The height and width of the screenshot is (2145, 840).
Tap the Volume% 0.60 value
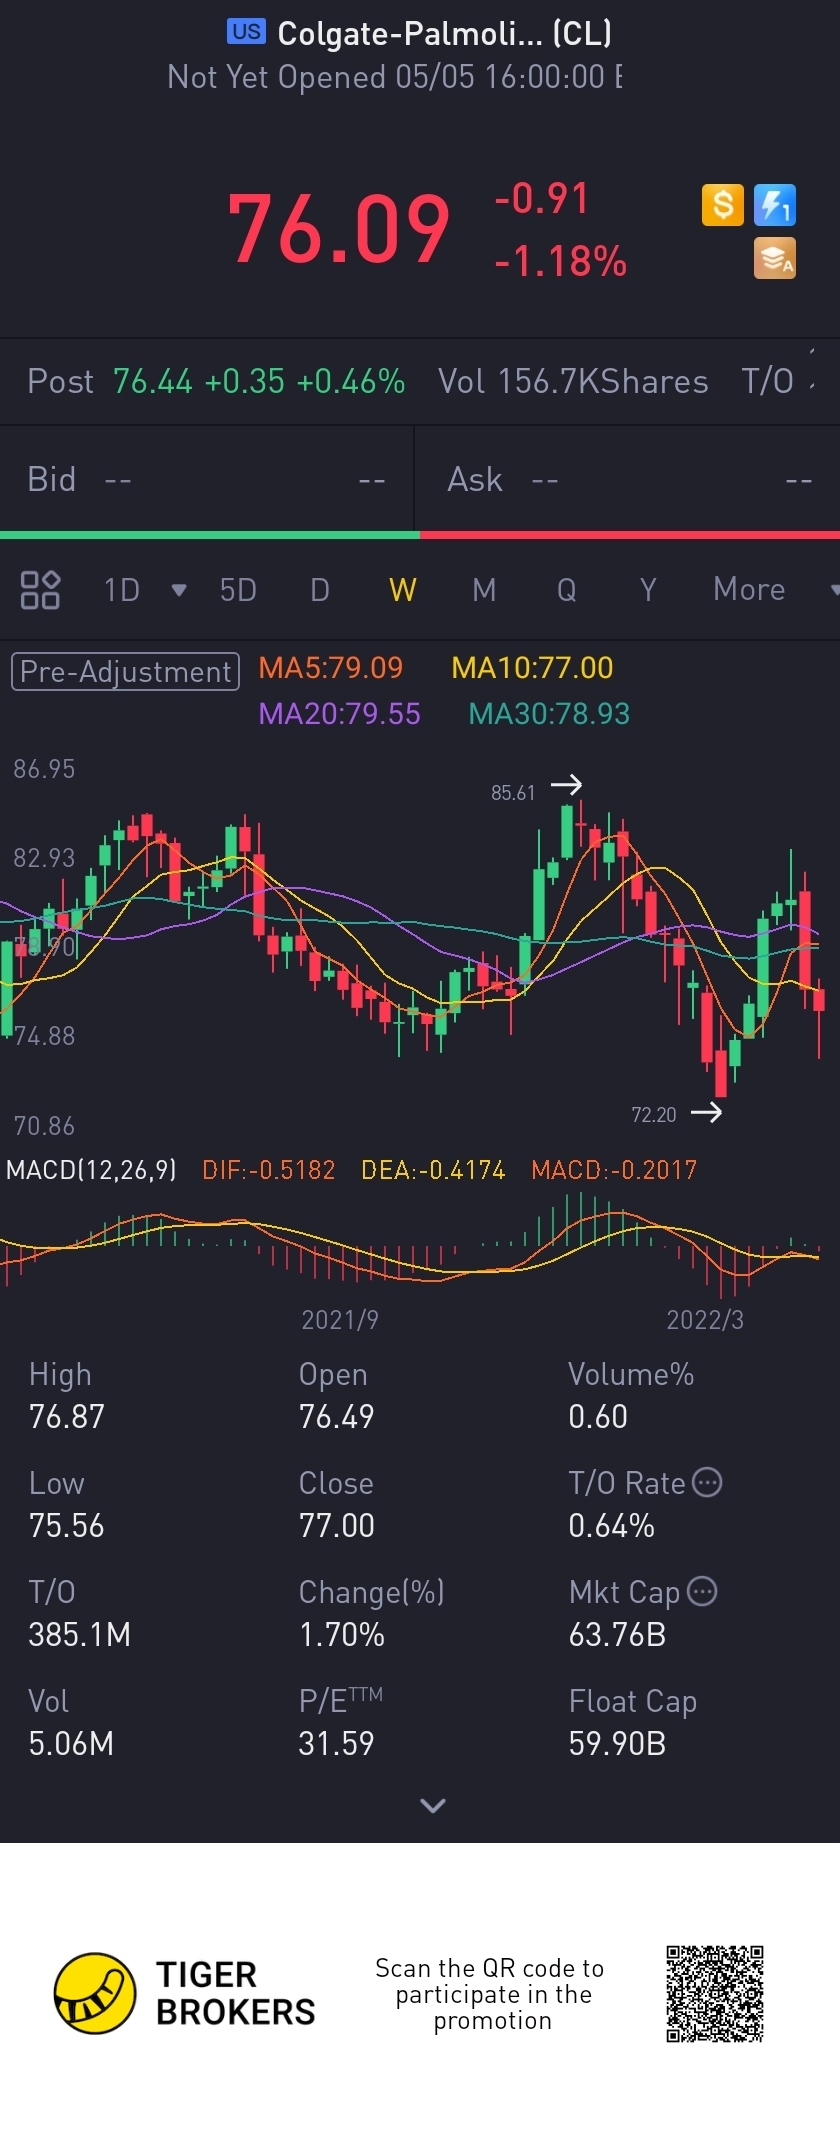pyautogui.click(x=598, y=1417)
